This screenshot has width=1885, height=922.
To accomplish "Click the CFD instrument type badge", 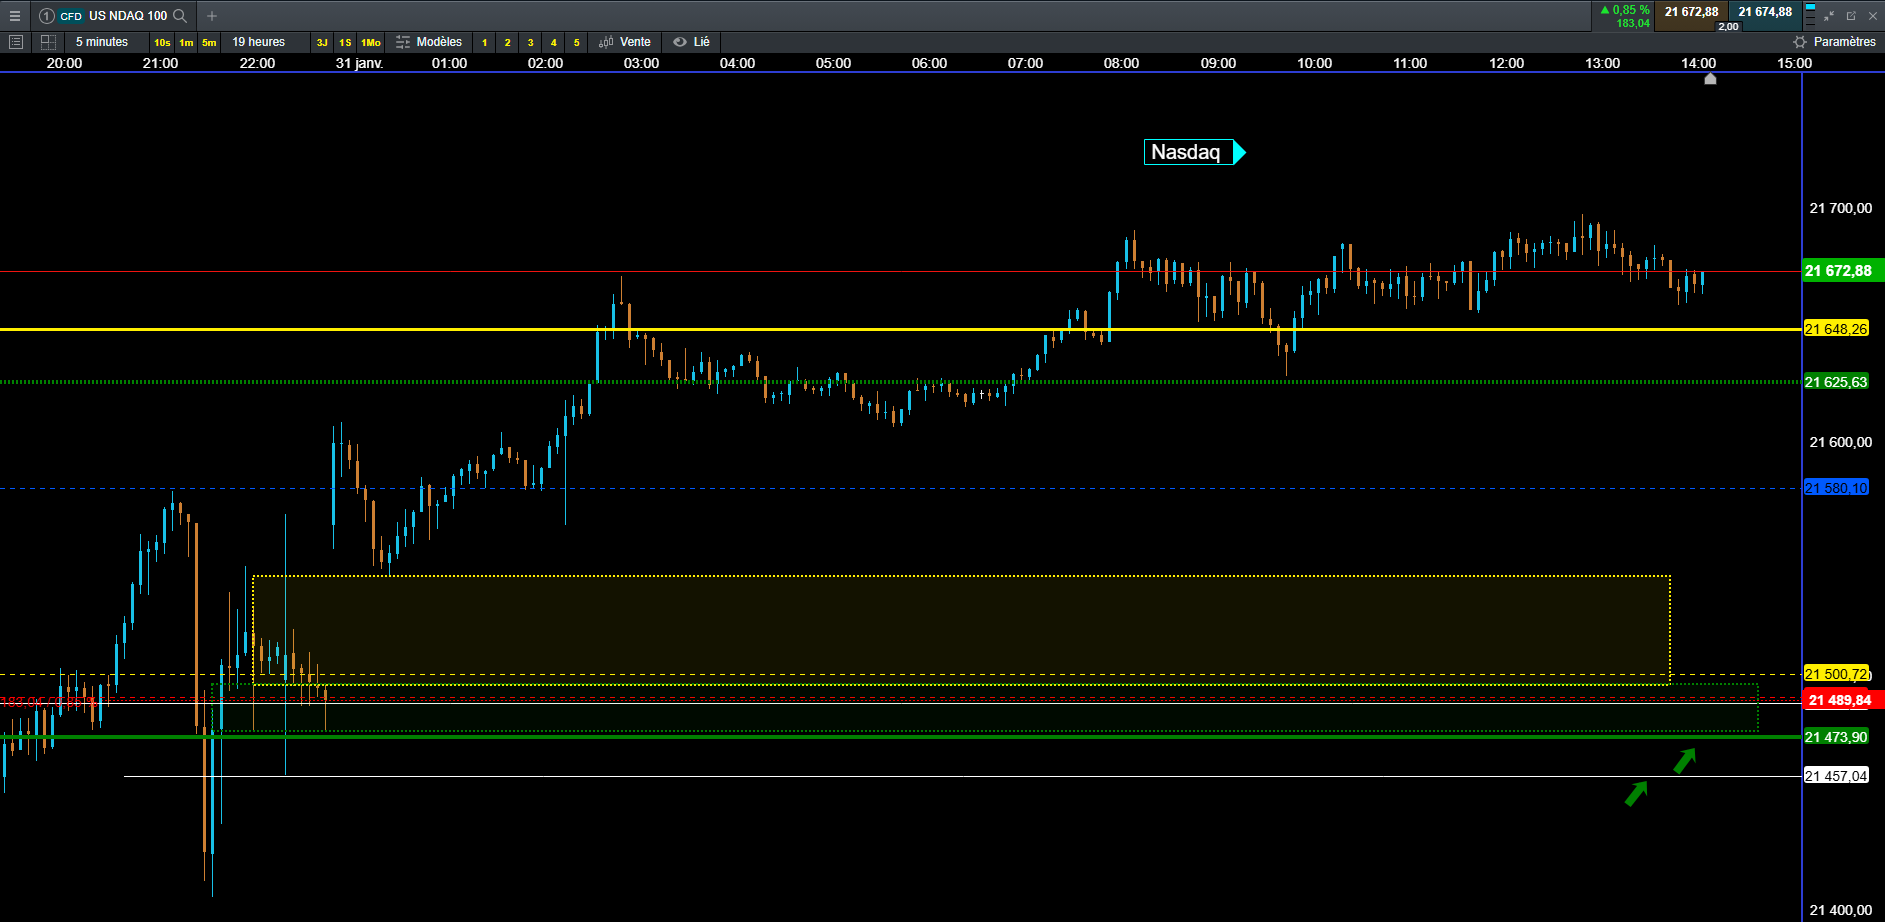I will [71, 16].
